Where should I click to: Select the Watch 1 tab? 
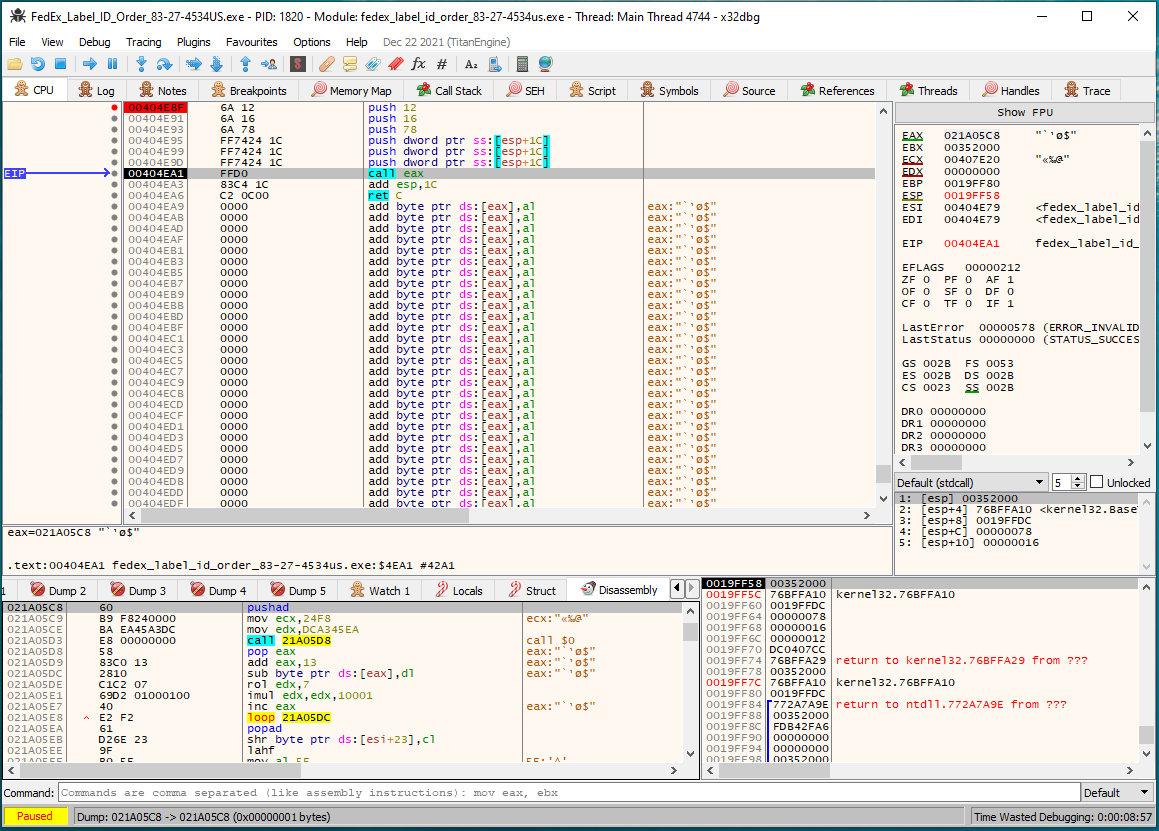[x=381, y=590]
